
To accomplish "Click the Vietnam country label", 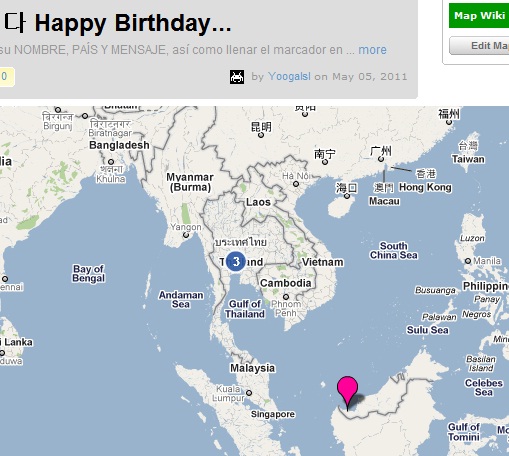I will tap(323, 262).
